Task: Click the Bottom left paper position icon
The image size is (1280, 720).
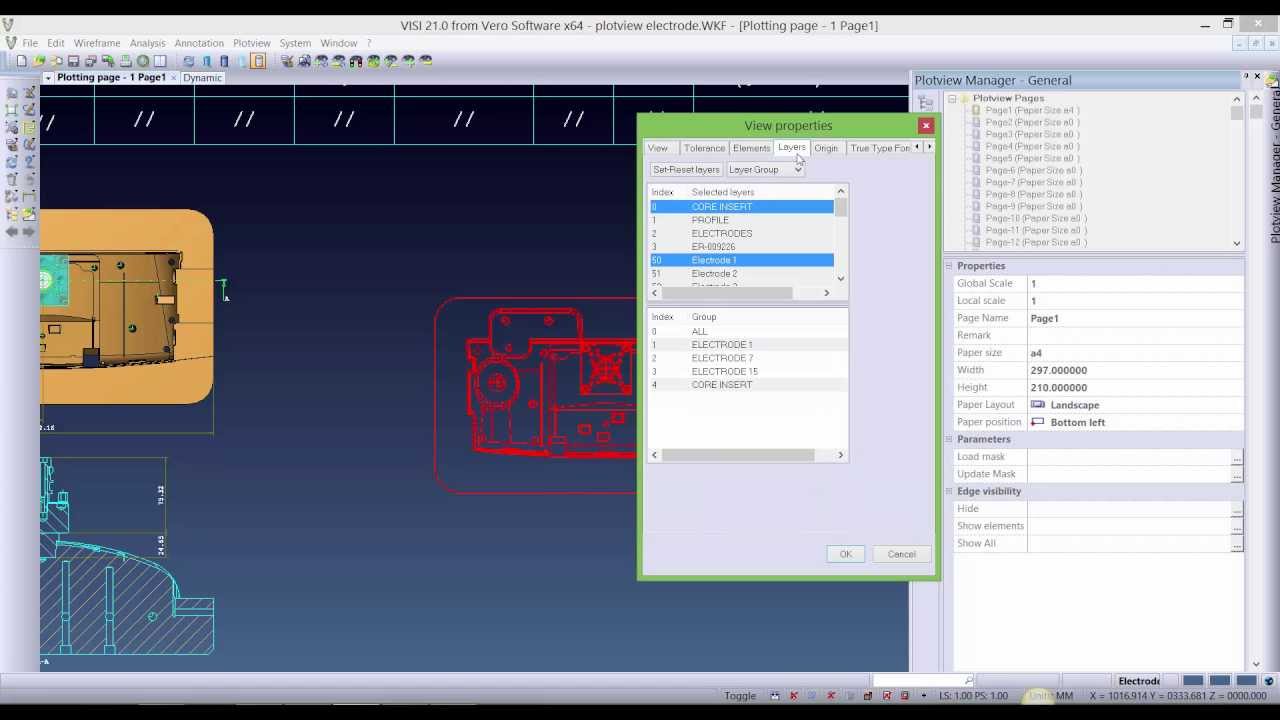Action: pos(1038,422)
